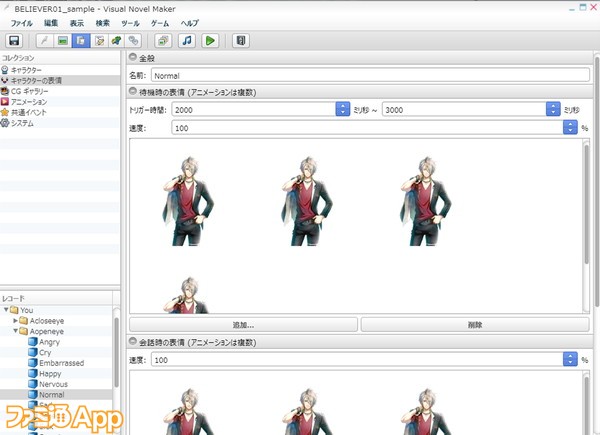The width and height of the screenshot is (600, 435).
Task: Adjust the talking expression speed stepper
Action: pos(570,359)
